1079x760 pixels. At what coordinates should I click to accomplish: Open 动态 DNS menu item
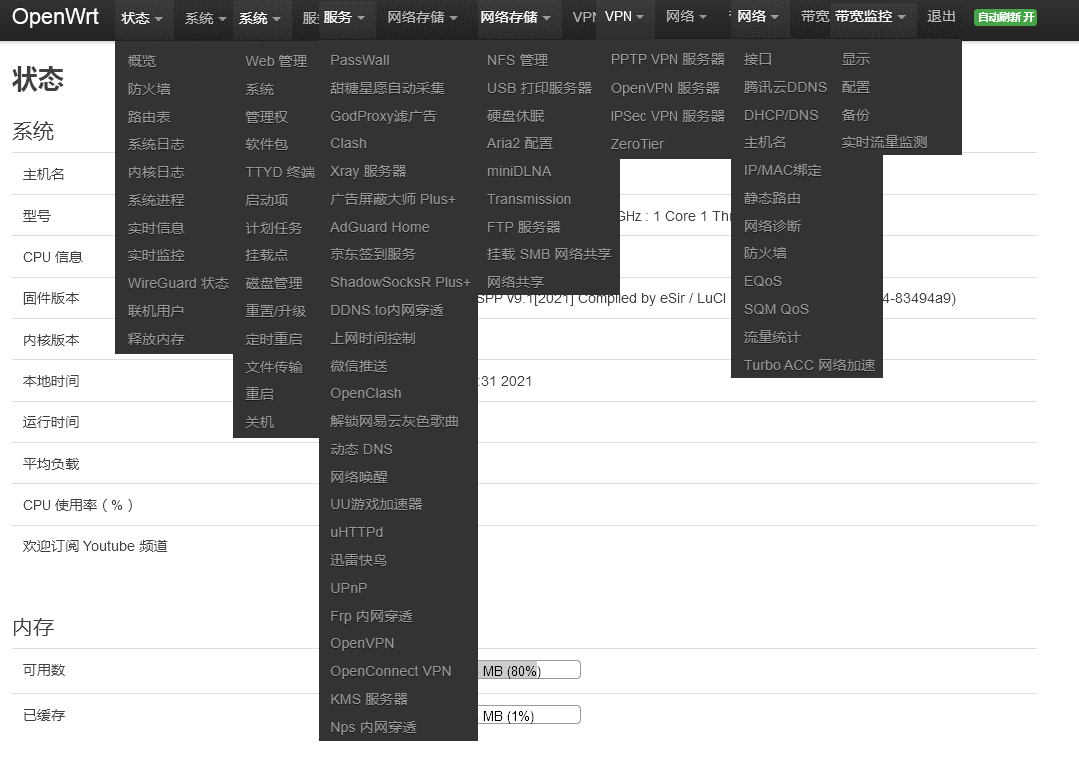361,450
